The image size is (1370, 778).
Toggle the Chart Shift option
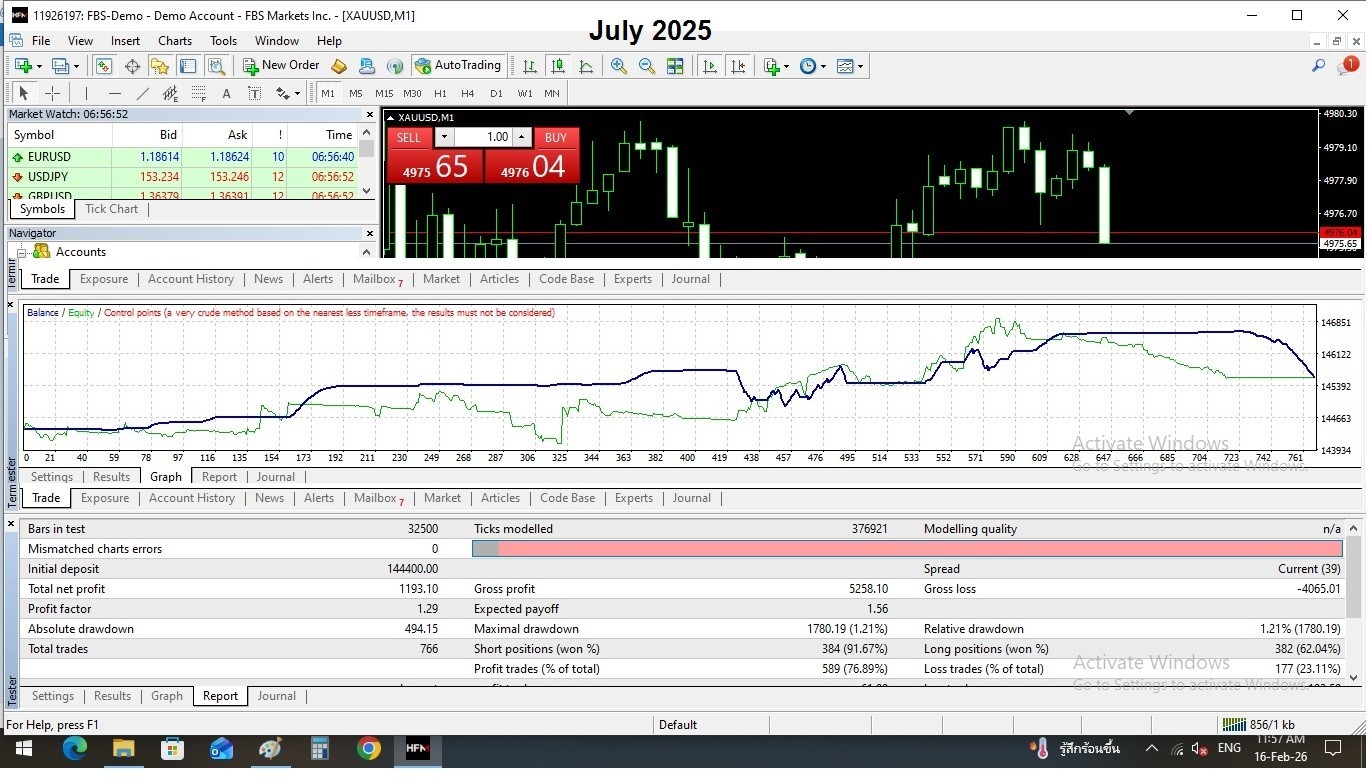pos(738,66)
